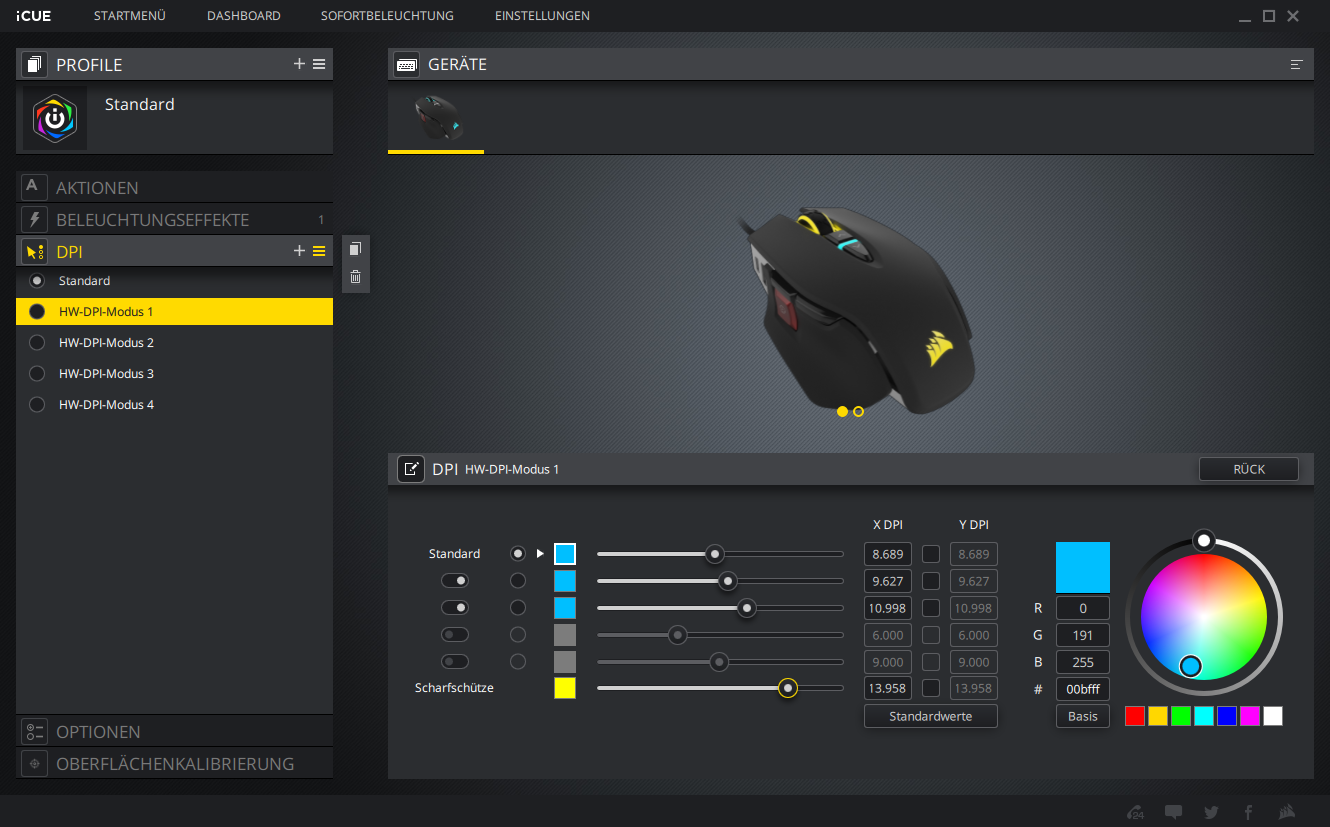
Task: Add a new DPI preset with plus icon
Action: tap(299, 251)
